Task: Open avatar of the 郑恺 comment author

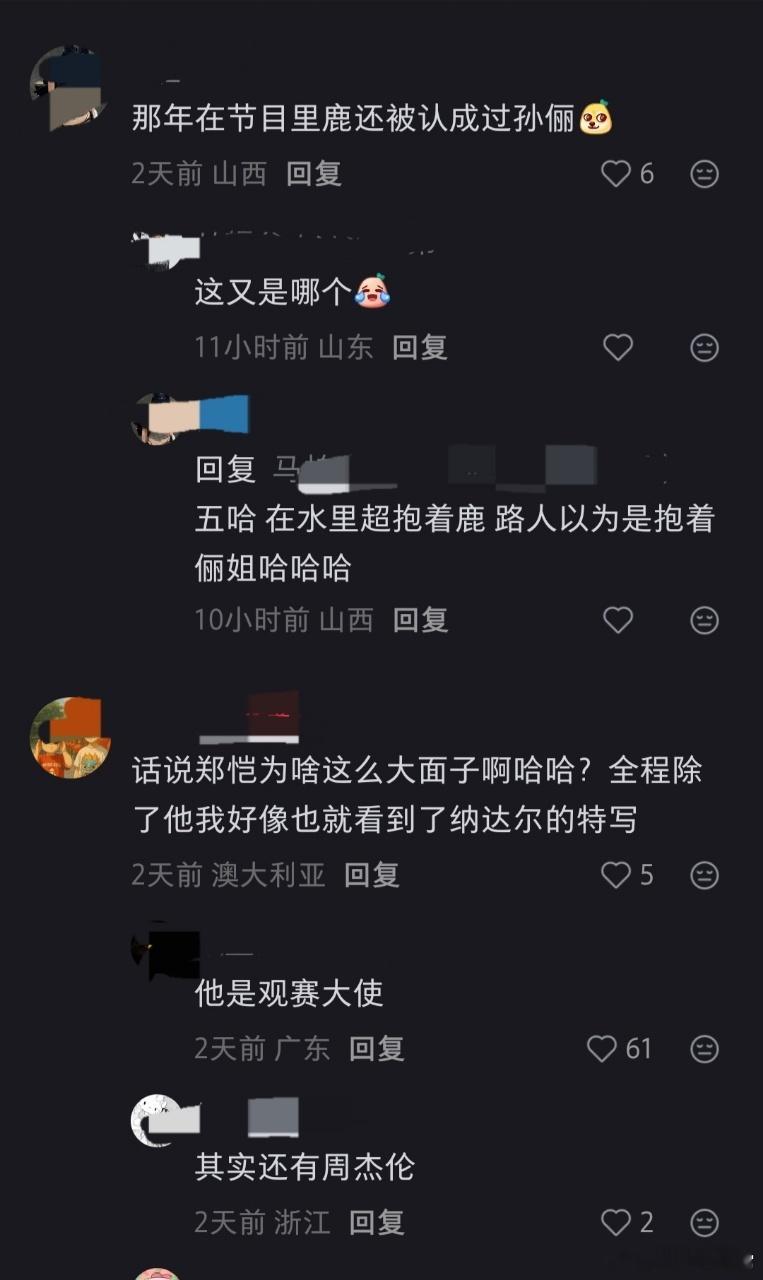Action: pyautogui.click(x=70, y=737)
